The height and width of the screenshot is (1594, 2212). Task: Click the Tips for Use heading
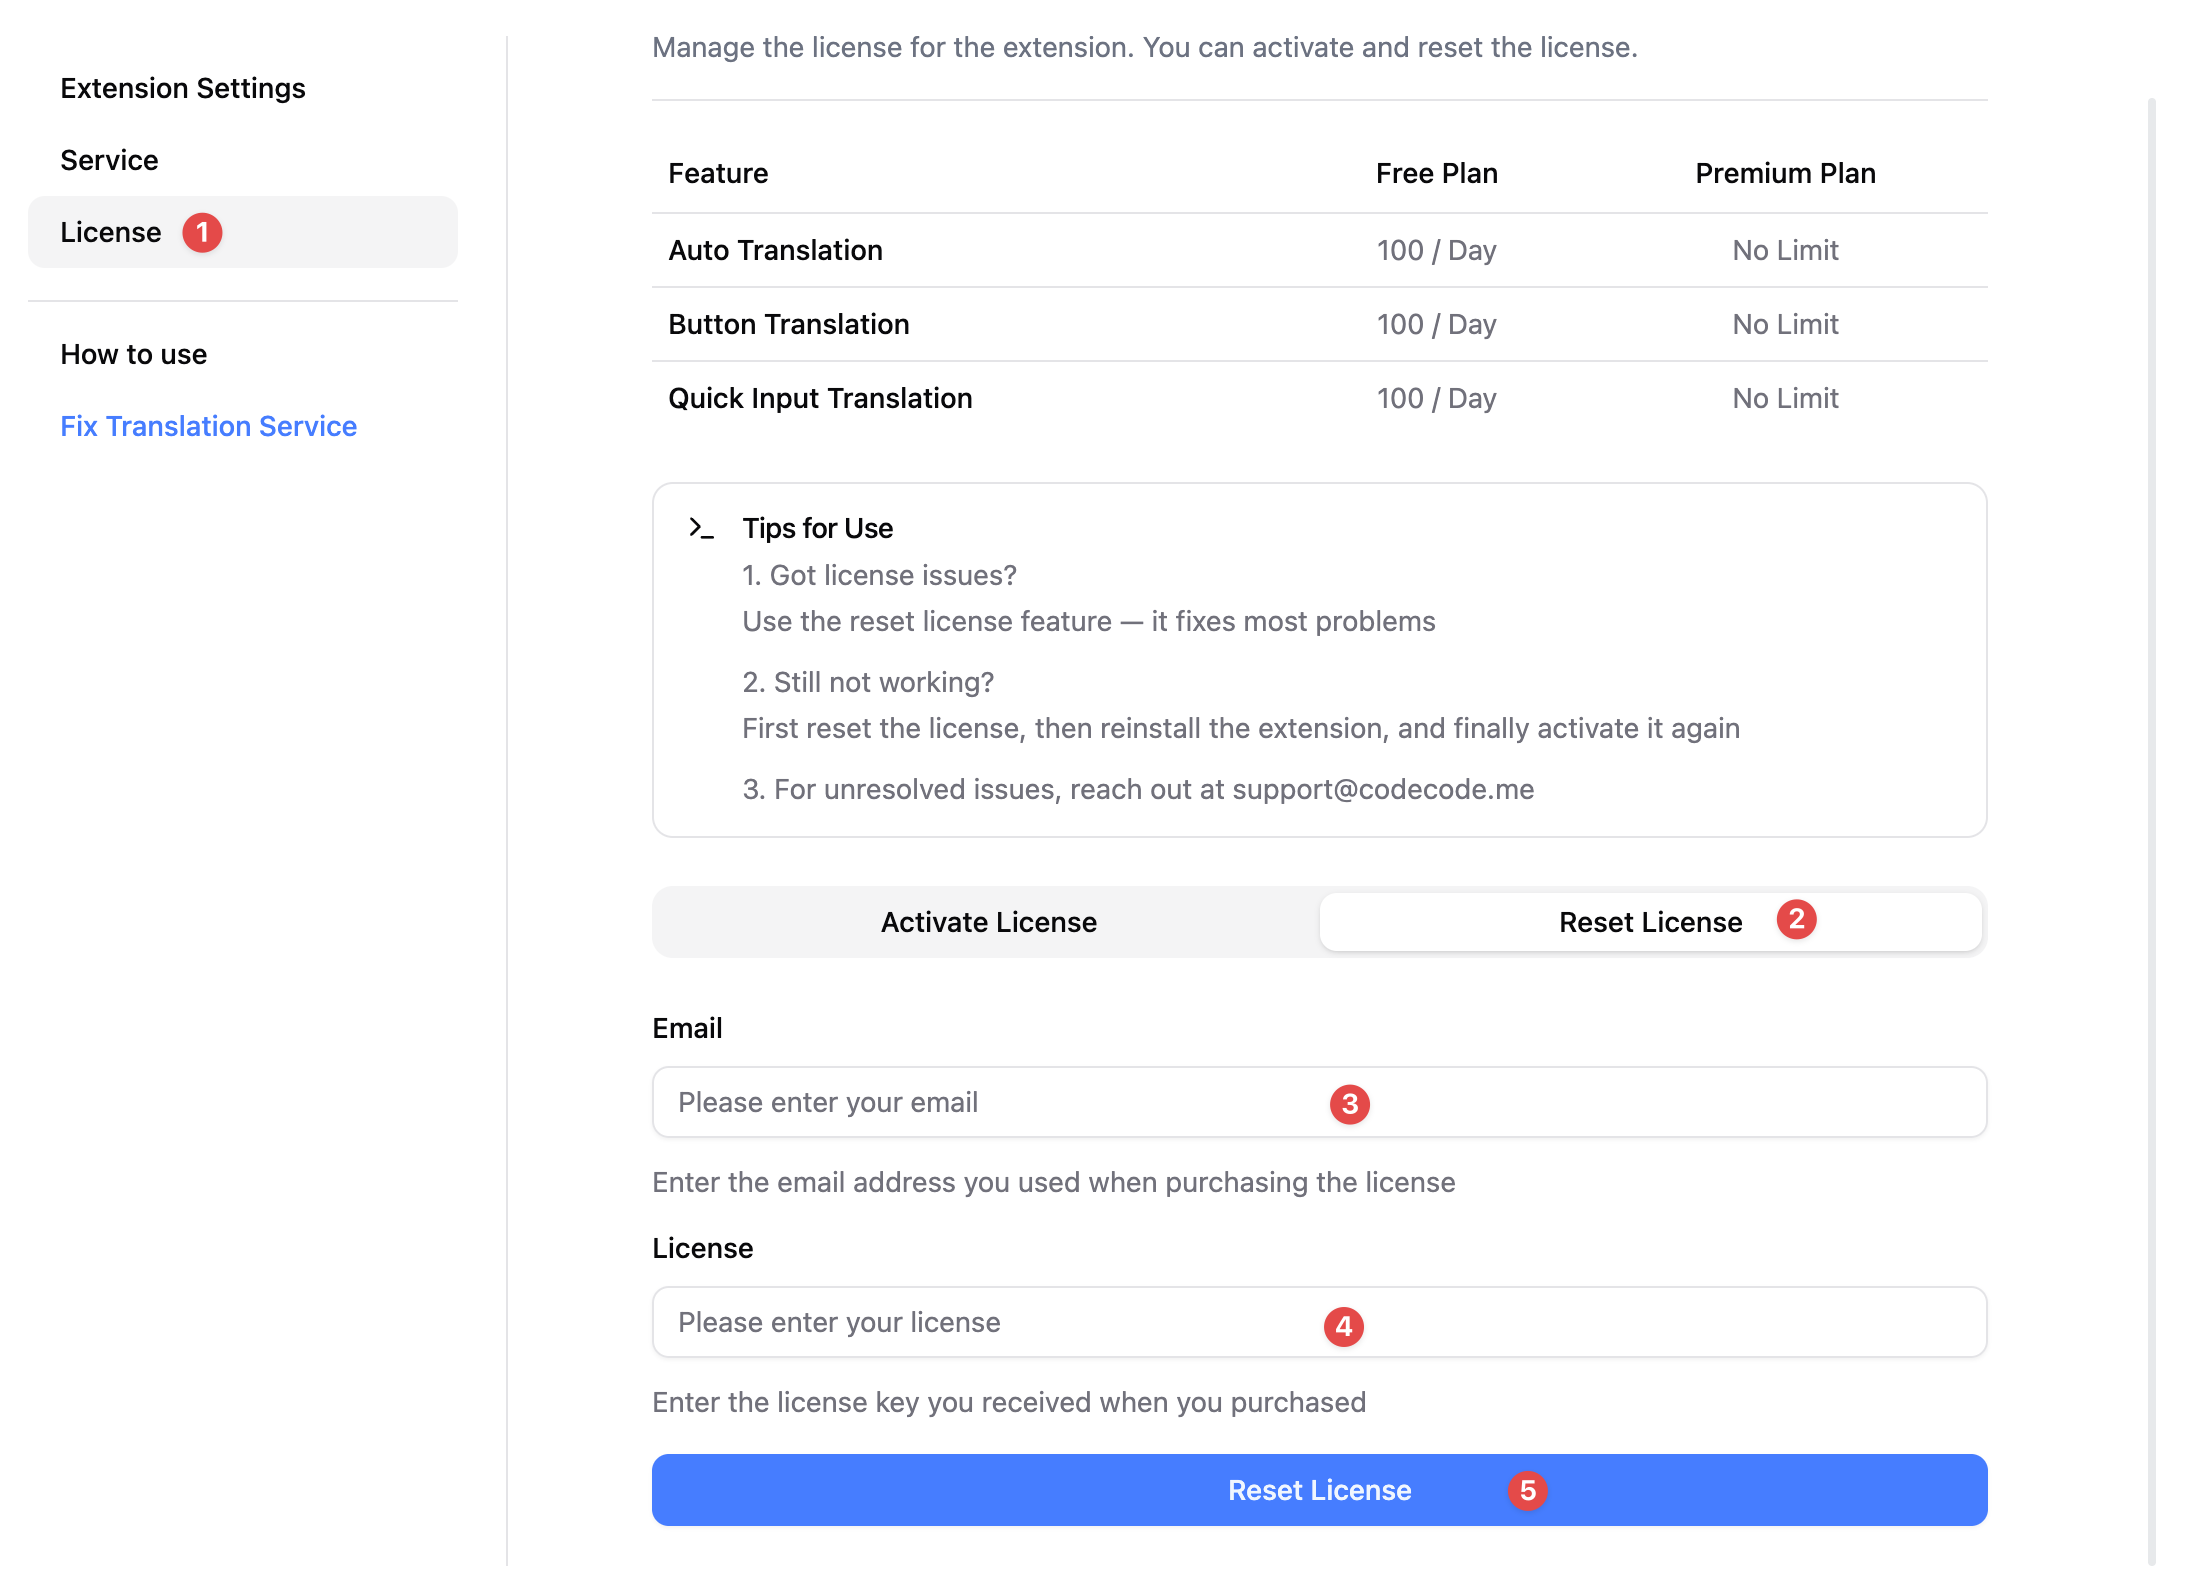click(817, 528)
